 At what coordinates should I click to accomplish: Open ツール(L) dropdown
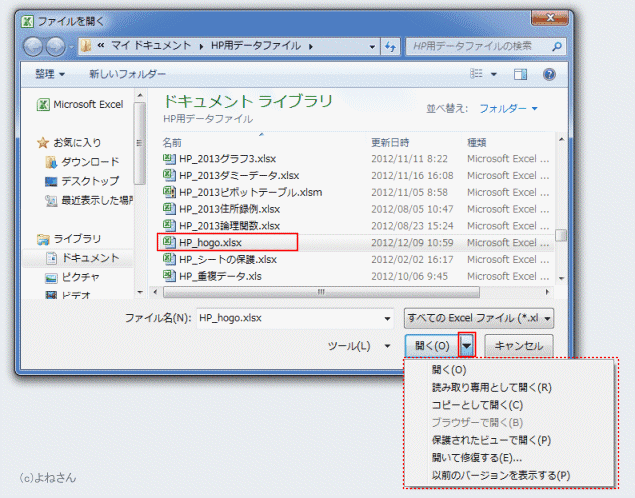[x=359, y=346]
